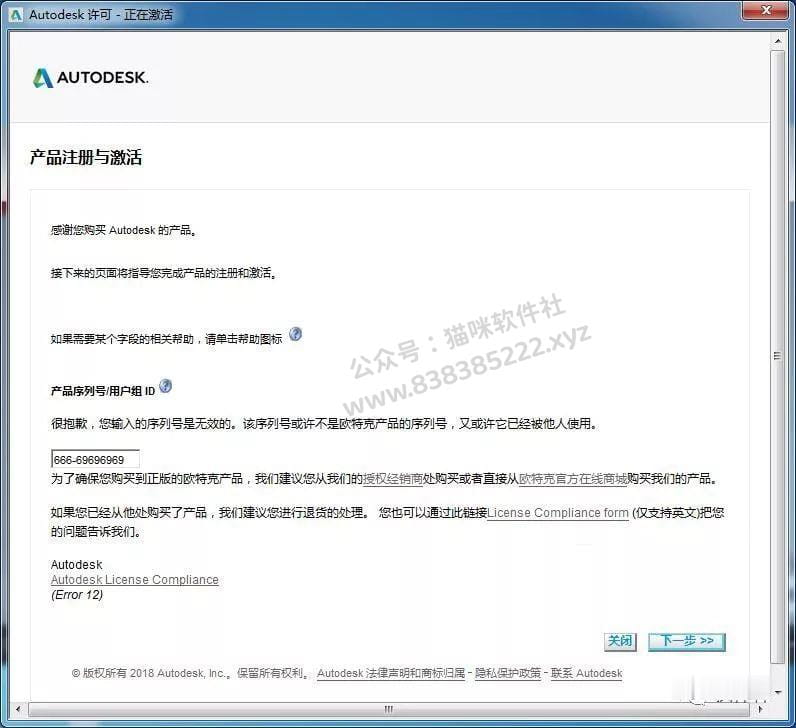Close the Autodesk 许可 window
The width and height of the screenshot is (796, 728).
tap(766, 10)
